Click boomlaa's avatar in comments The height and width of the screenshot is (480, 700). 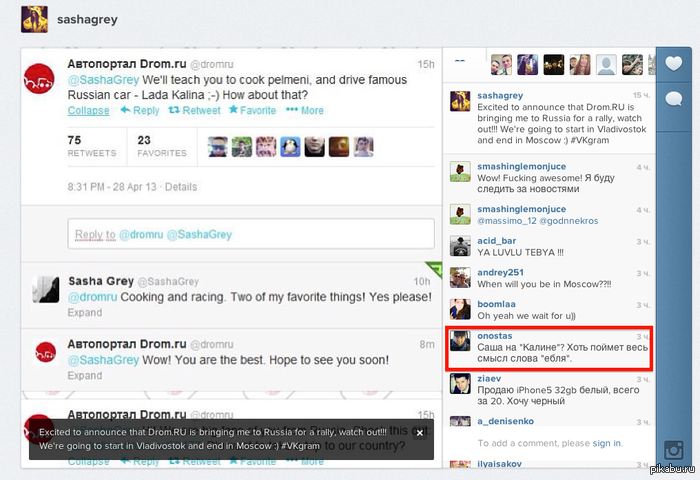(x=460, y=309)
